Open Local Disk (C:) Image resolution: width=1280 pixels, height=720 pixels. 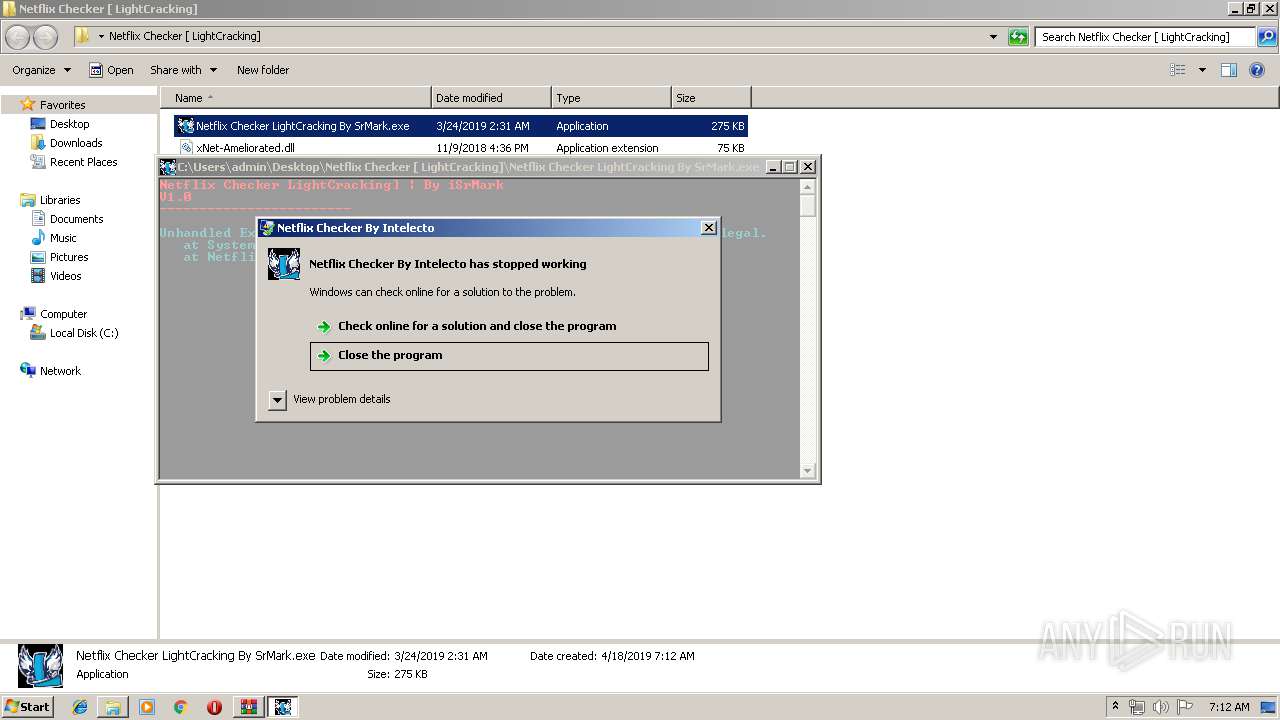click(x=84, y=333)
